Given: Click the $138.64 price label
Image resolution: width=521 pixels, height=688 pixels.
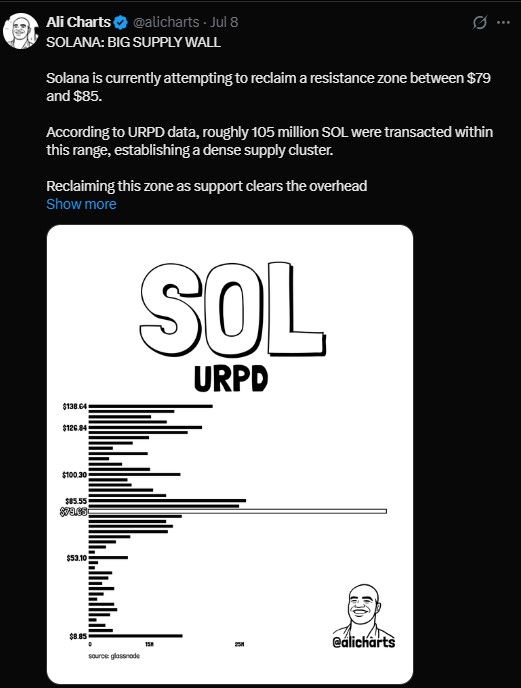Looking at the screenshot, I should click(75, 407).
